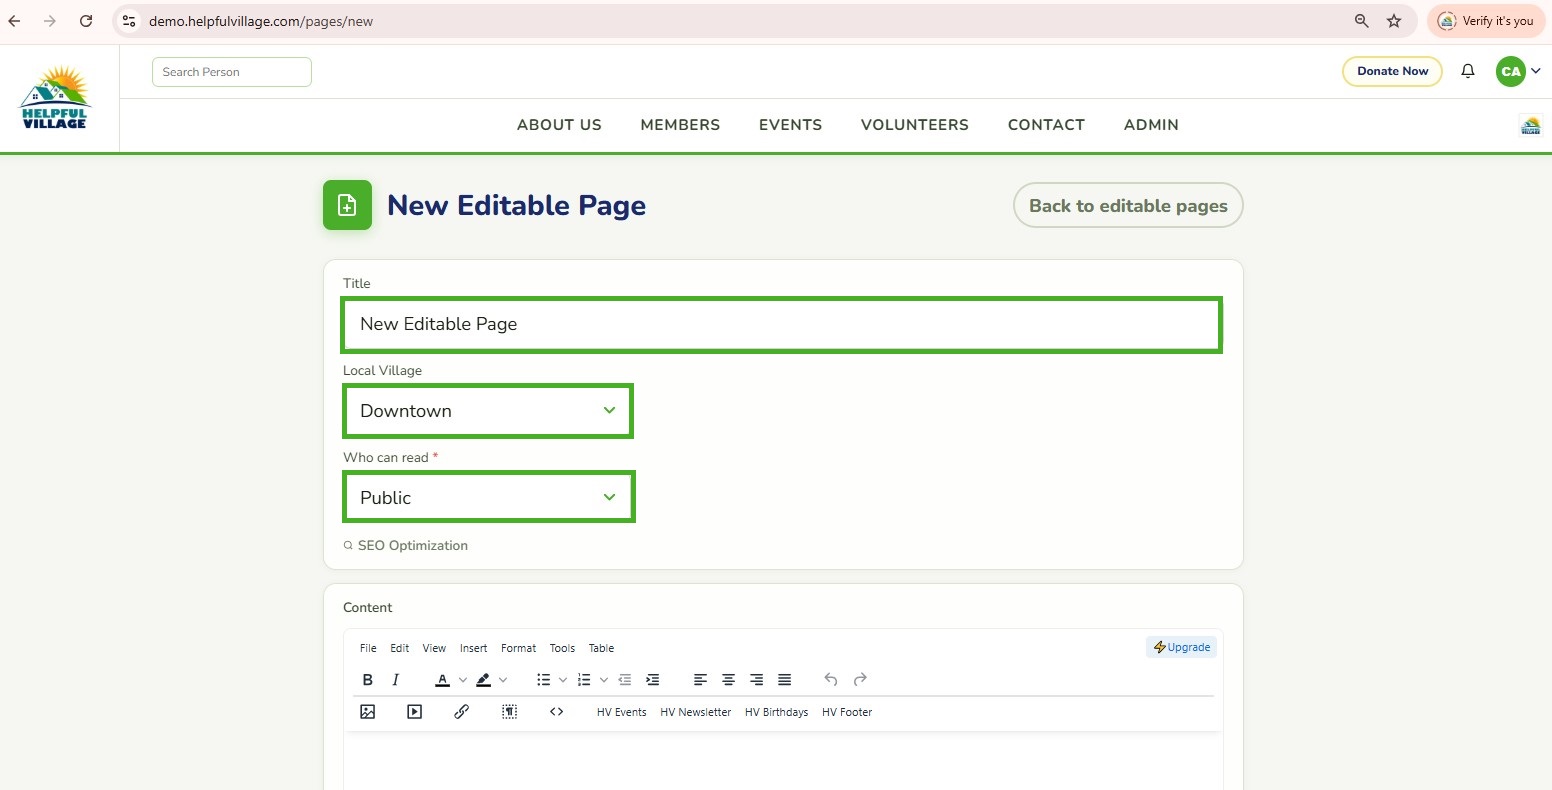Viewport: 1552px width, 790px height.
Task: Apply the background highlight color button
Action: pos(483,680)
